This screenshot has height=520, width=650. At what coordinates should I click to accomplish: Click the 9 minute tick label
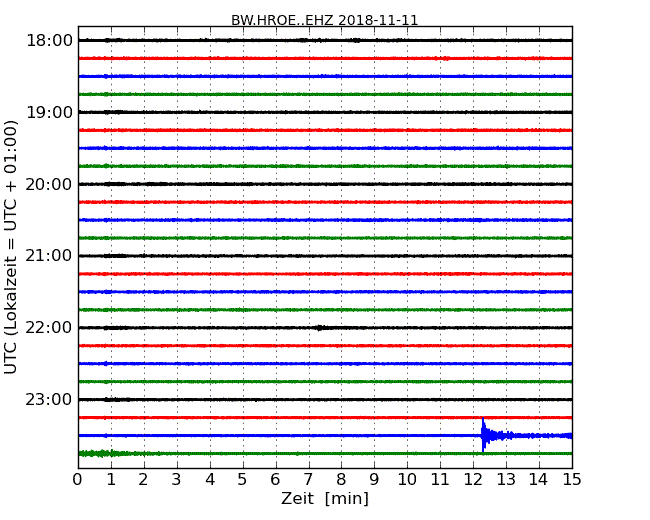tap(374, 480)
